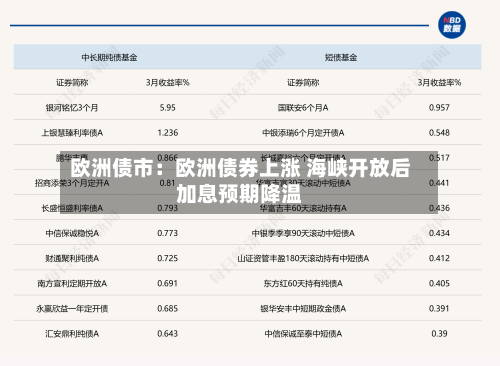500x366 pixels.
Task: Select the value 0.412
Action: [x=439, y=258]
